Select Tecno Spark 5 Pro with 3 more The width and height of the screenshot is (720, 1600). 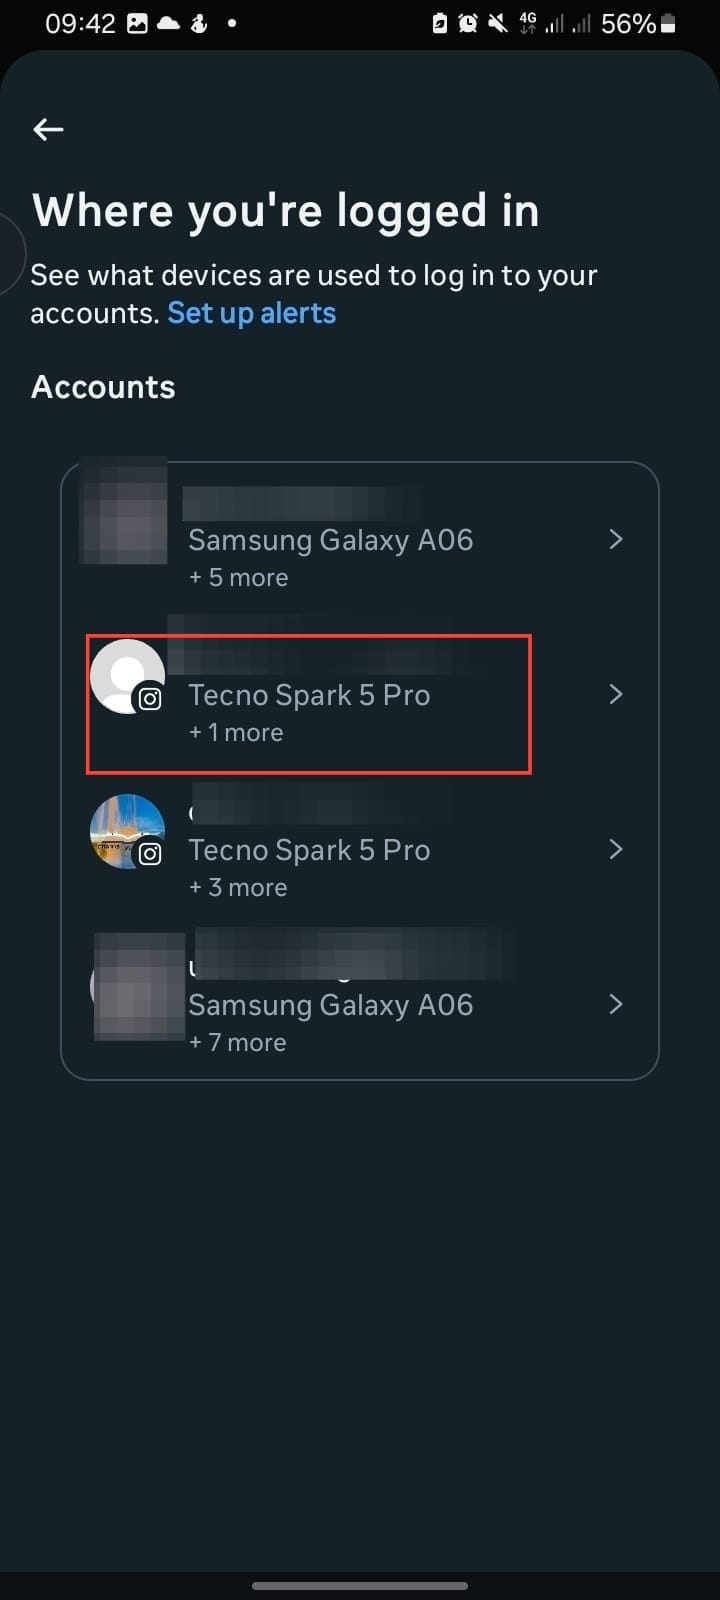coord(309,850)
